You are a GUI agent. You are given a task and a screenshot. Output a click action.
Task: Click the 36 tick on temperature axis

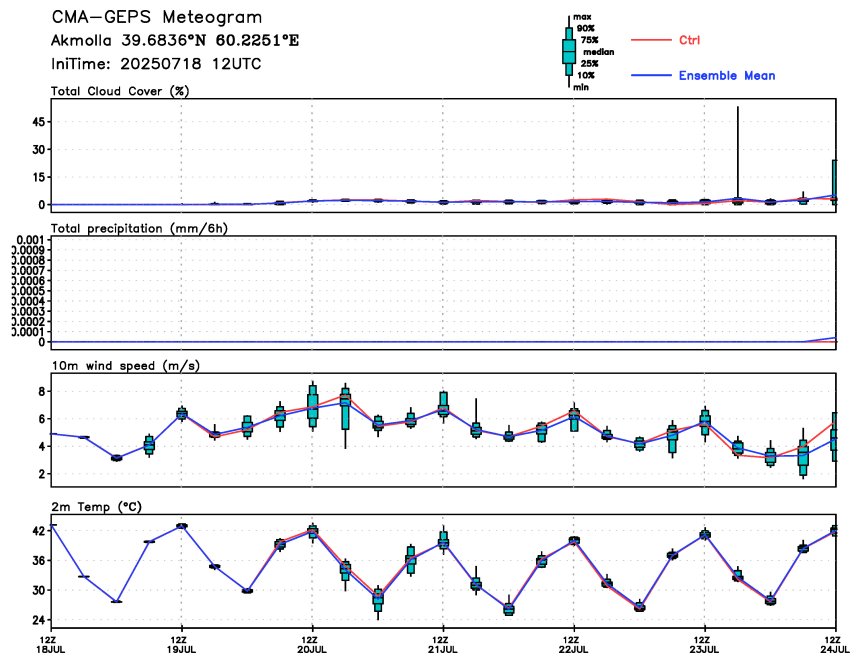click(38, 561)
